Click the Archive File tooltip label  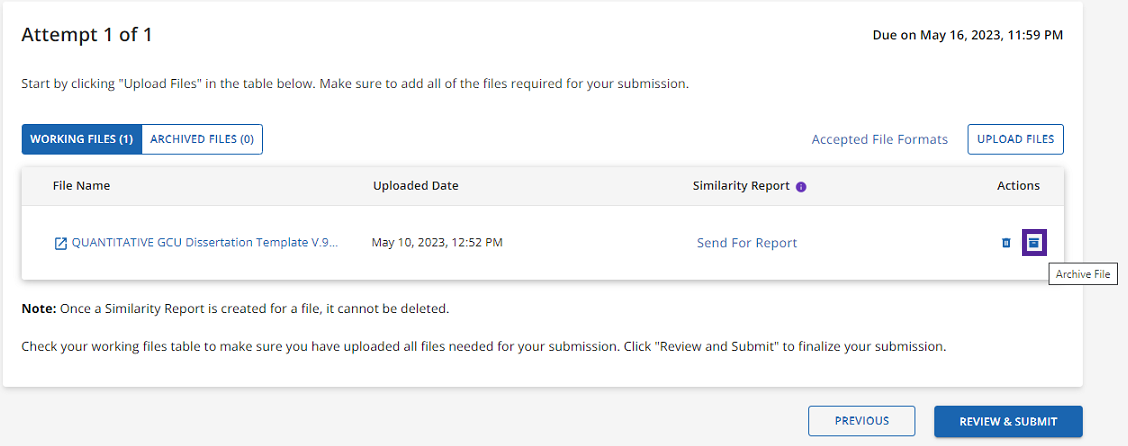point(1083,275)
